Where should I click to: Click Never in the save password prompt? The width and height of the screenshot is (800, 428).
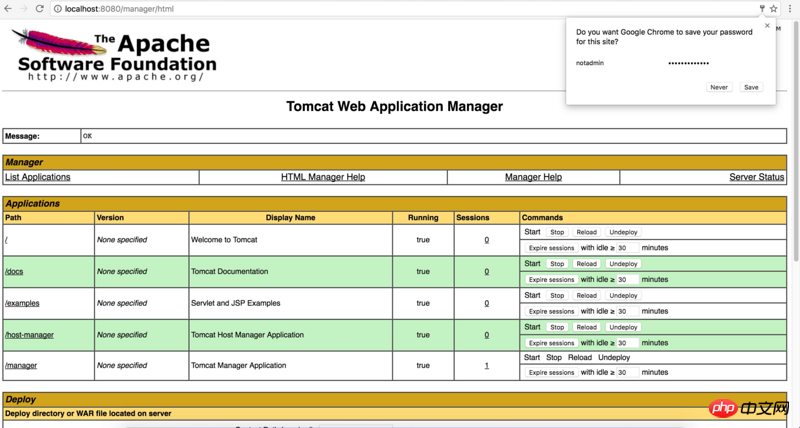[719, 87]
